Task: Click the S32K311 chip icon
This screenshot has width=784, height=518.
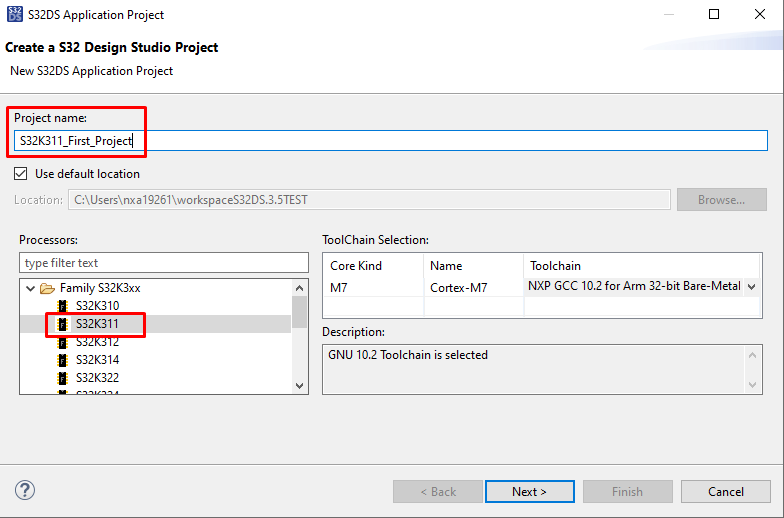Action: (x=62, y=324)
